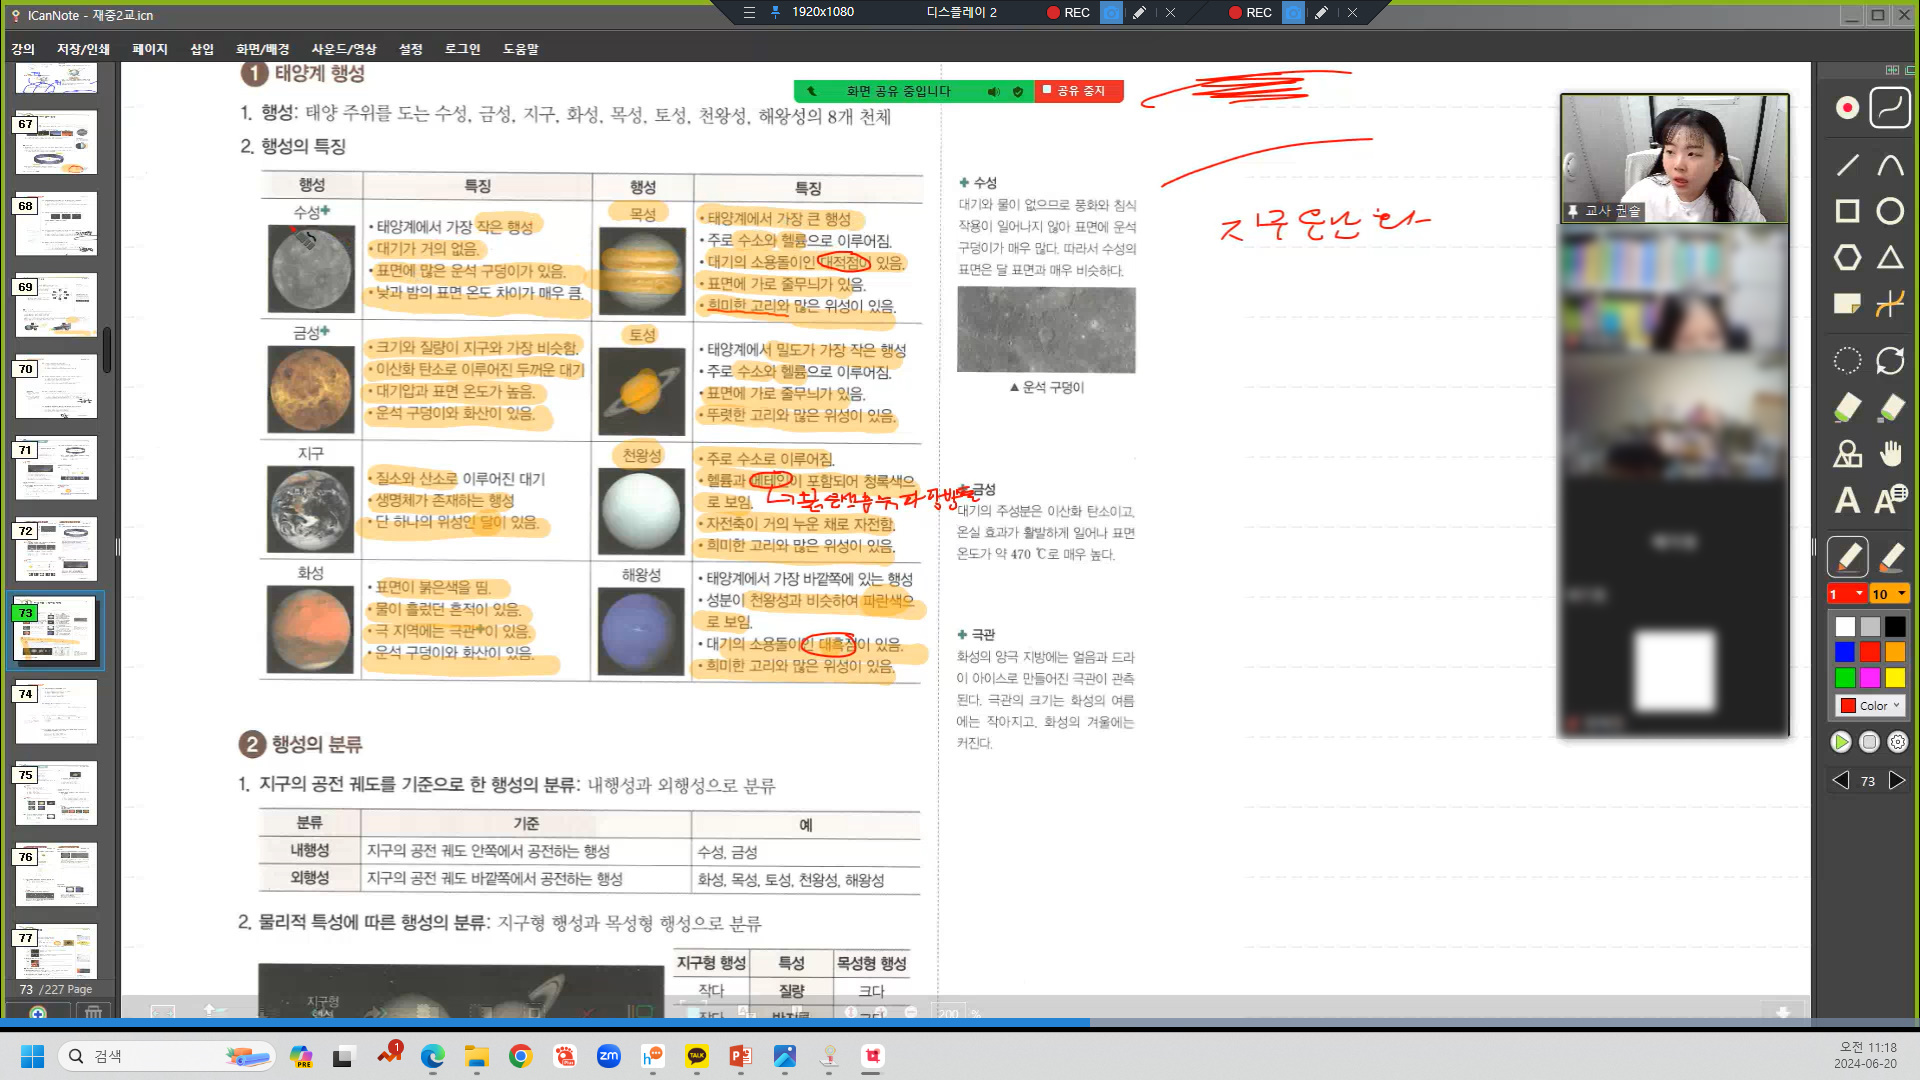Select the circle shape tool

coord(1890,211)
